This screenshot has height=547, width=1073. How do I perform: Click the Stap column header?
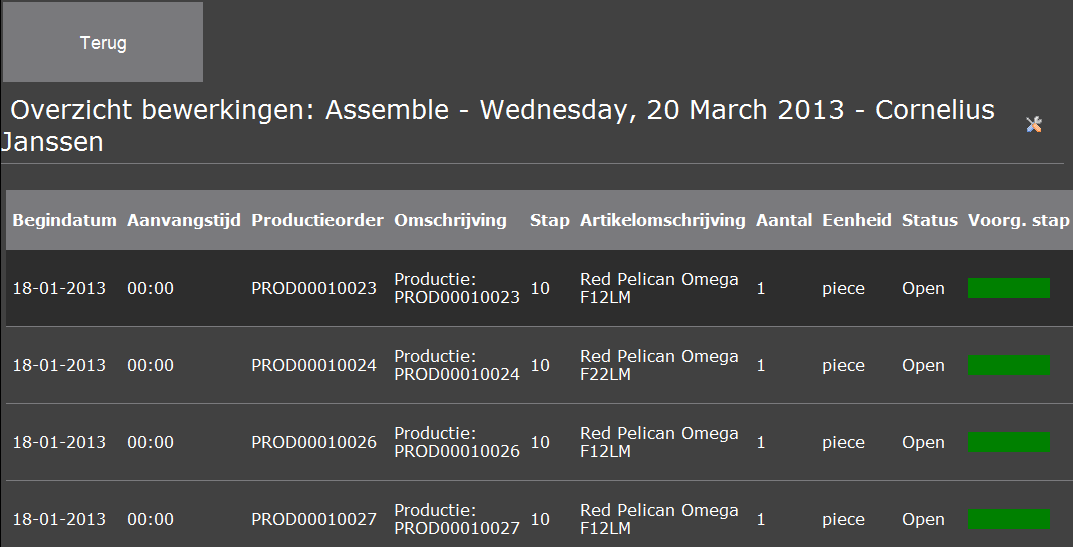coord(550,220)
